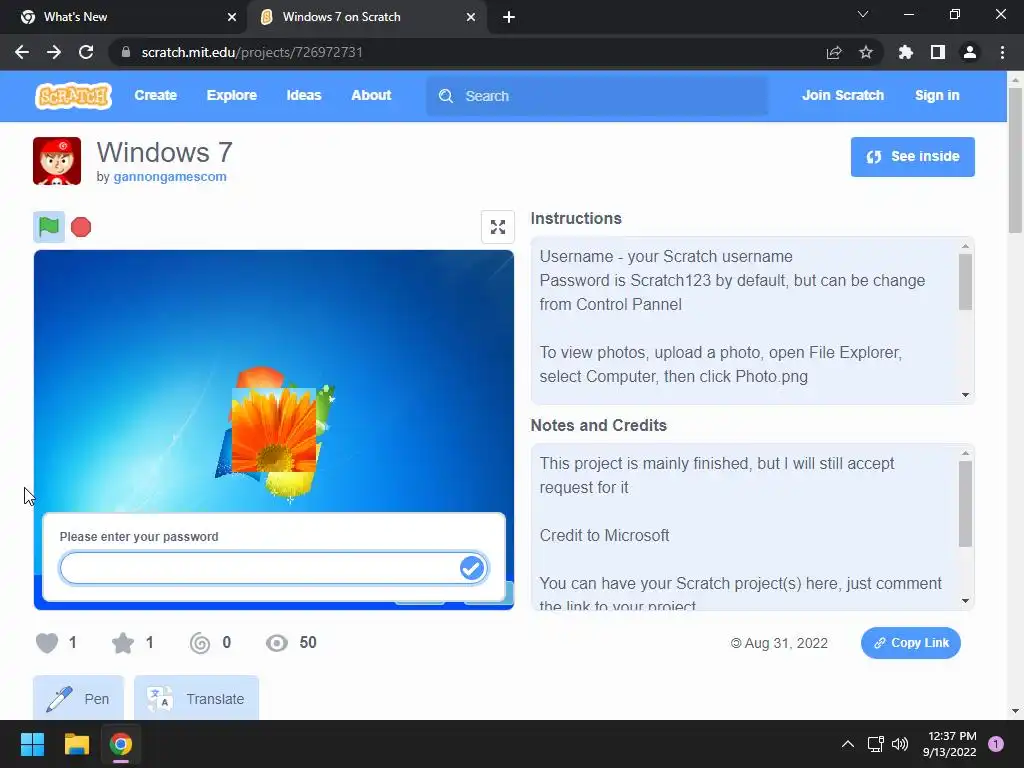Click the site lock icon in address bar
This screenshot has width=1024, height=768.
tap(126, 52)
